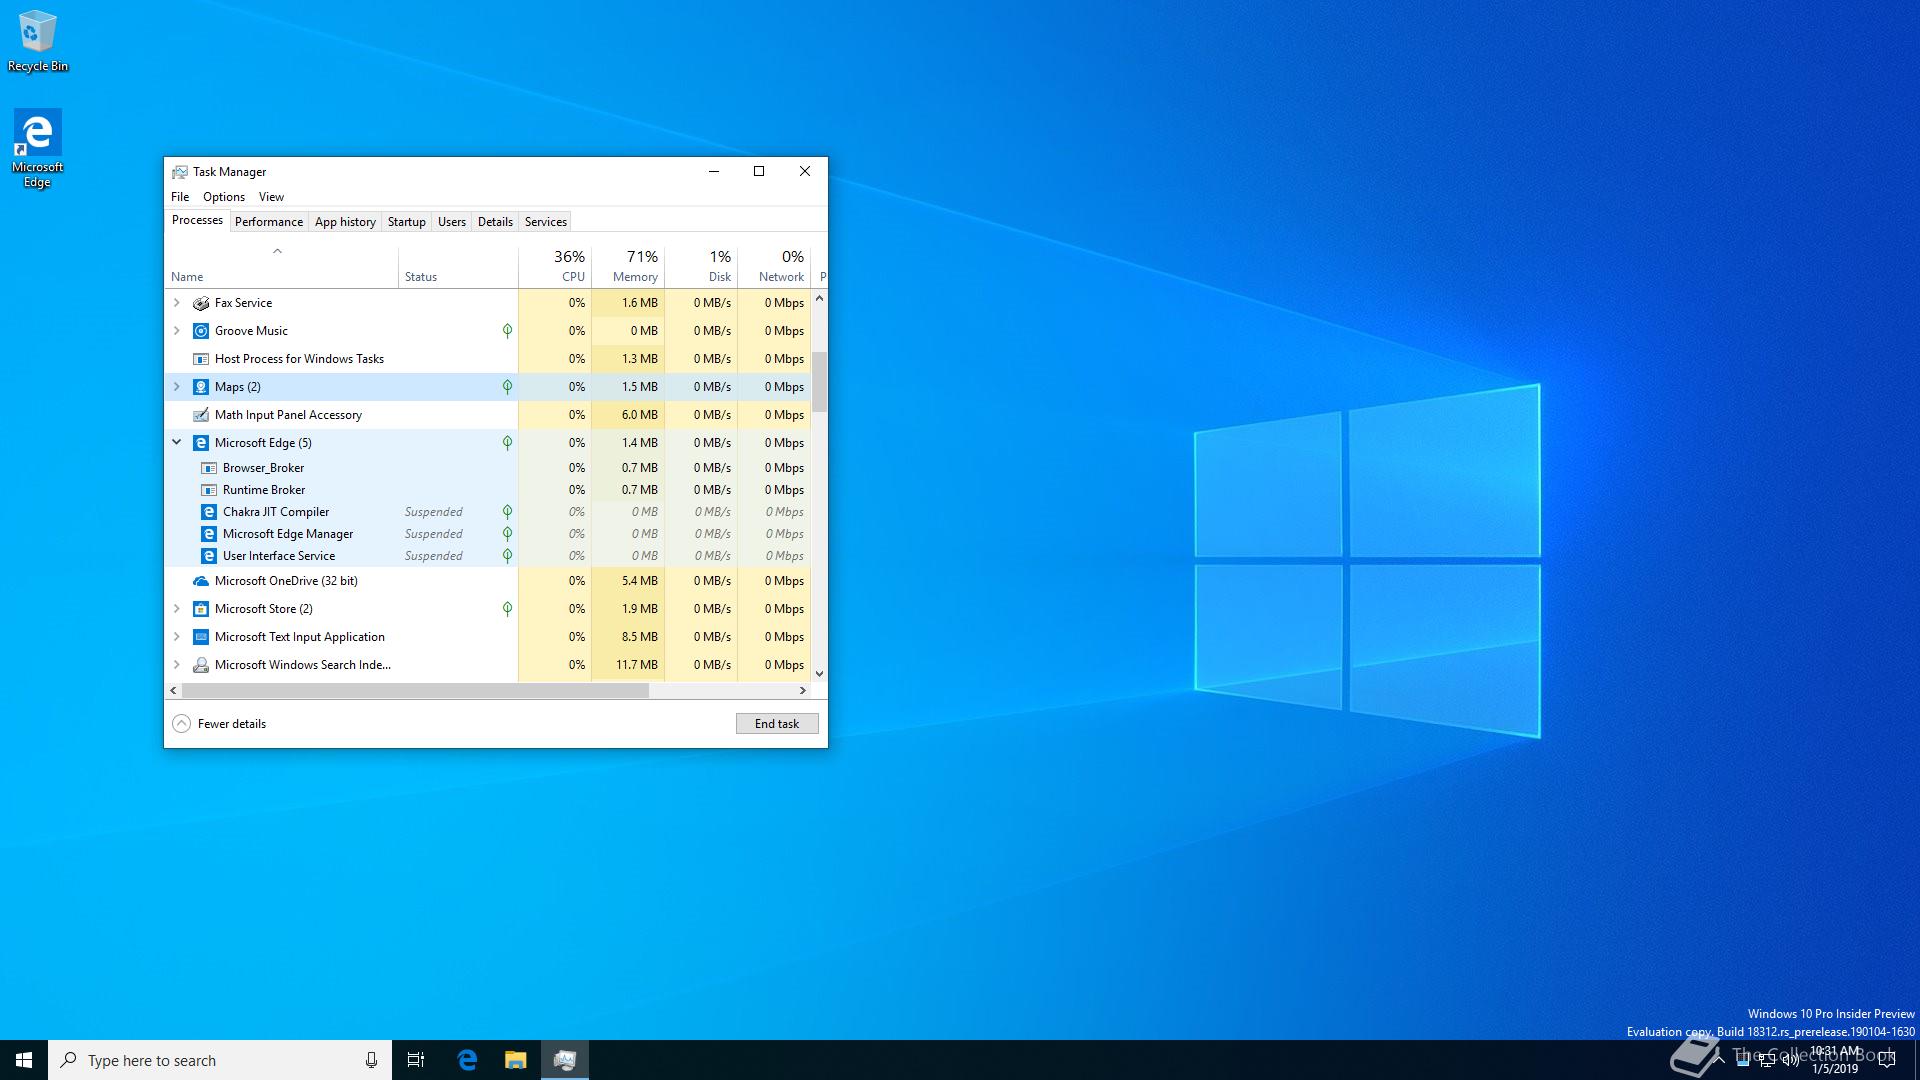This screenshot has height=1080, width=1920.
Task: Click the Microsoft Edge (5) process icon
Action: 201,443
